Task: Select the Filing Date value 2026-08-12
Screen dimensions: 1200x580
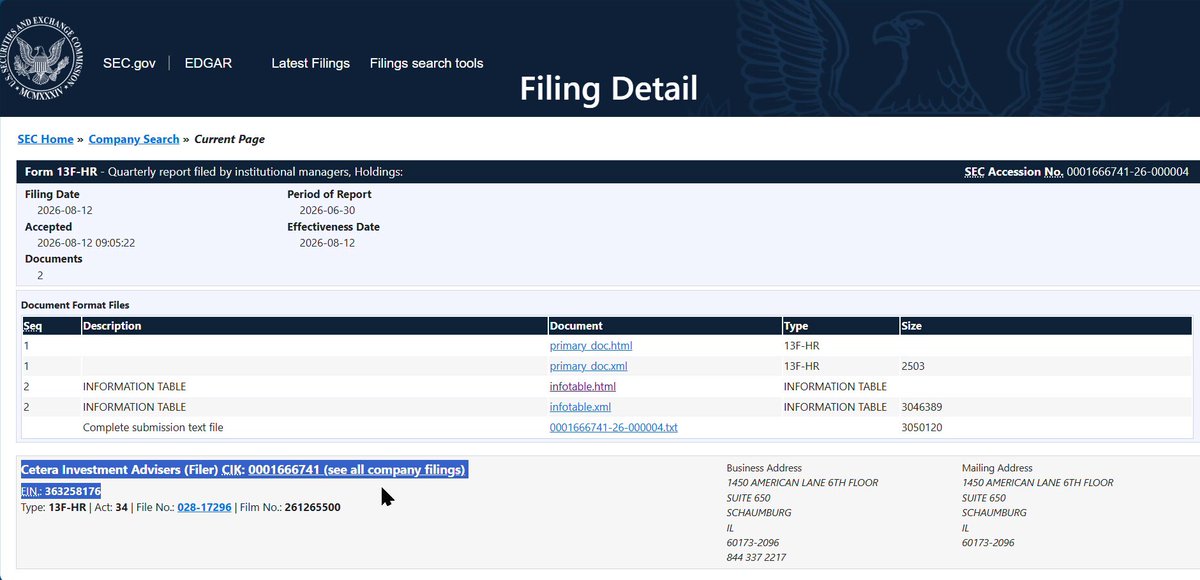Action: pos(66,211)
